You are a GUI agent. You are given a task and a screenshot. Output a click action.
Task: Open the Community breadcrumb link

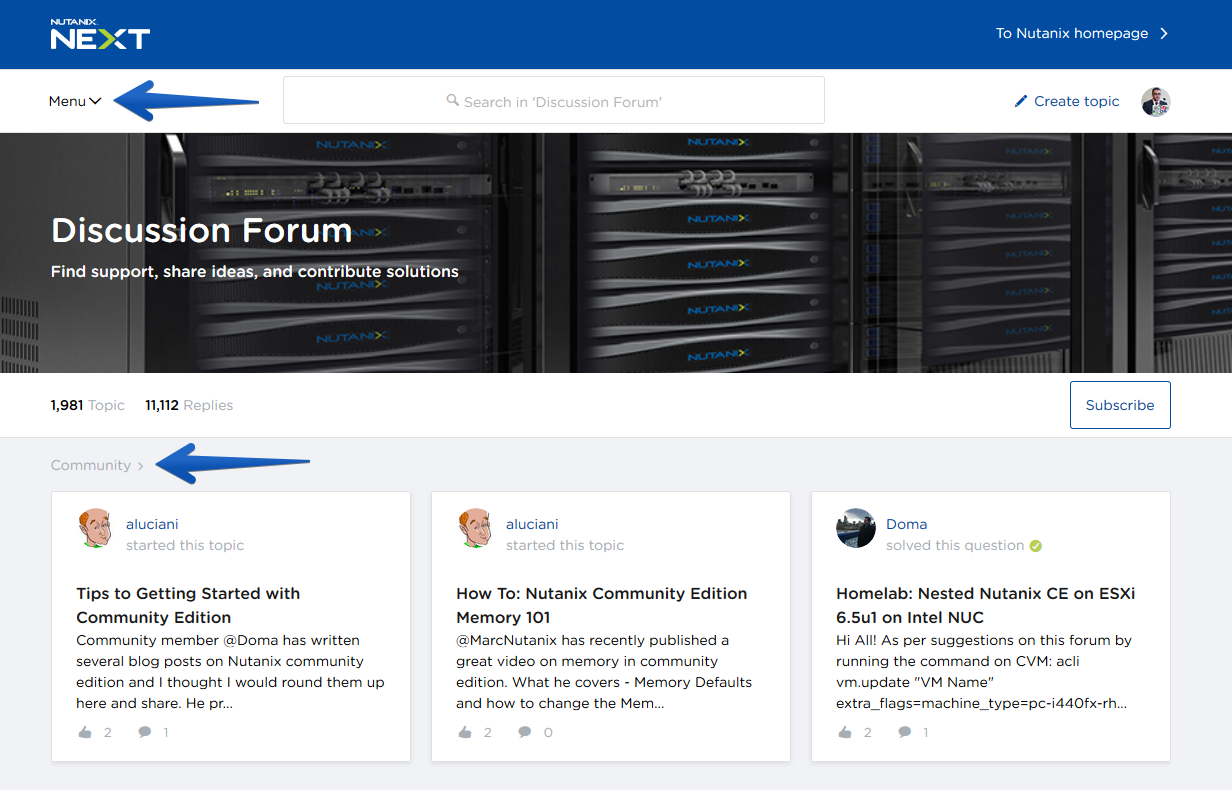(91, 465)
